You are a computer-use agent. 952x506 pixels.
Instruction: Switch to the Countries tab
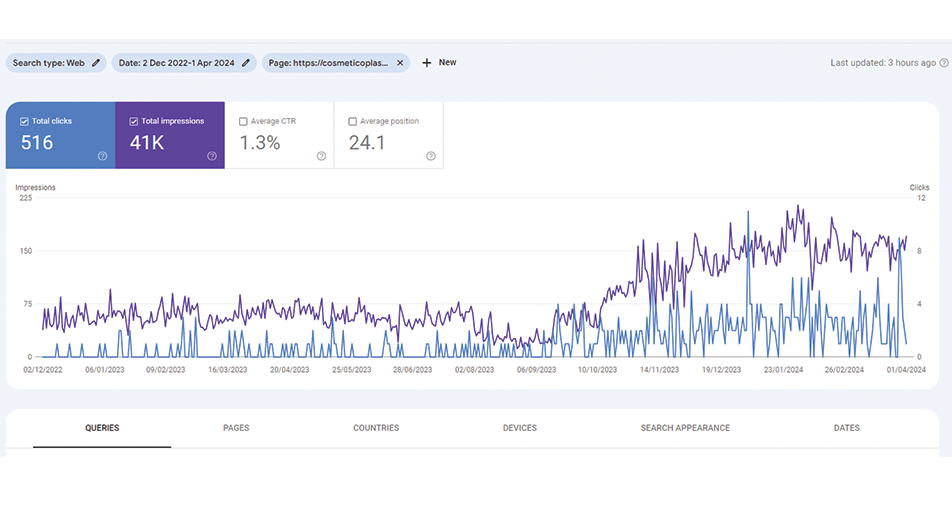(376, 428)
